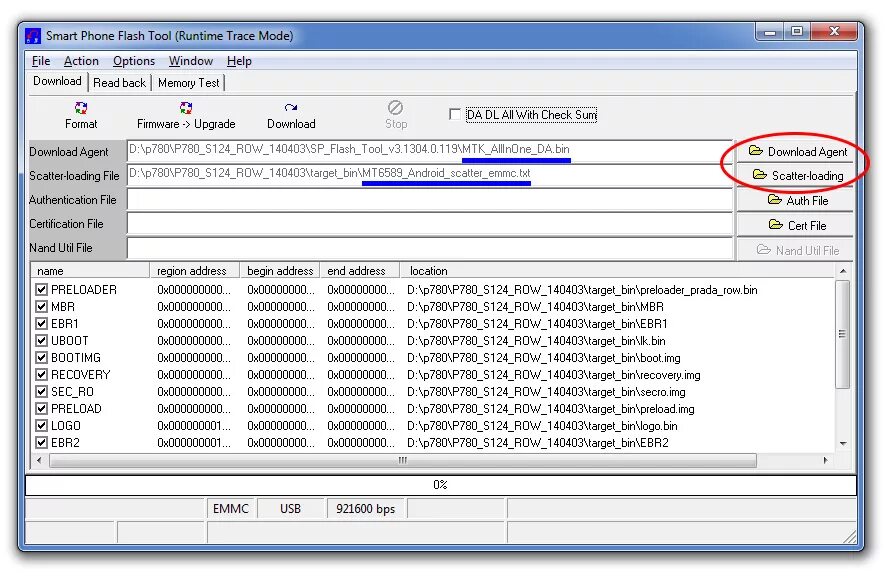Click the region address column header
This screenshot has width=889, height=577.
pos(194,271)
